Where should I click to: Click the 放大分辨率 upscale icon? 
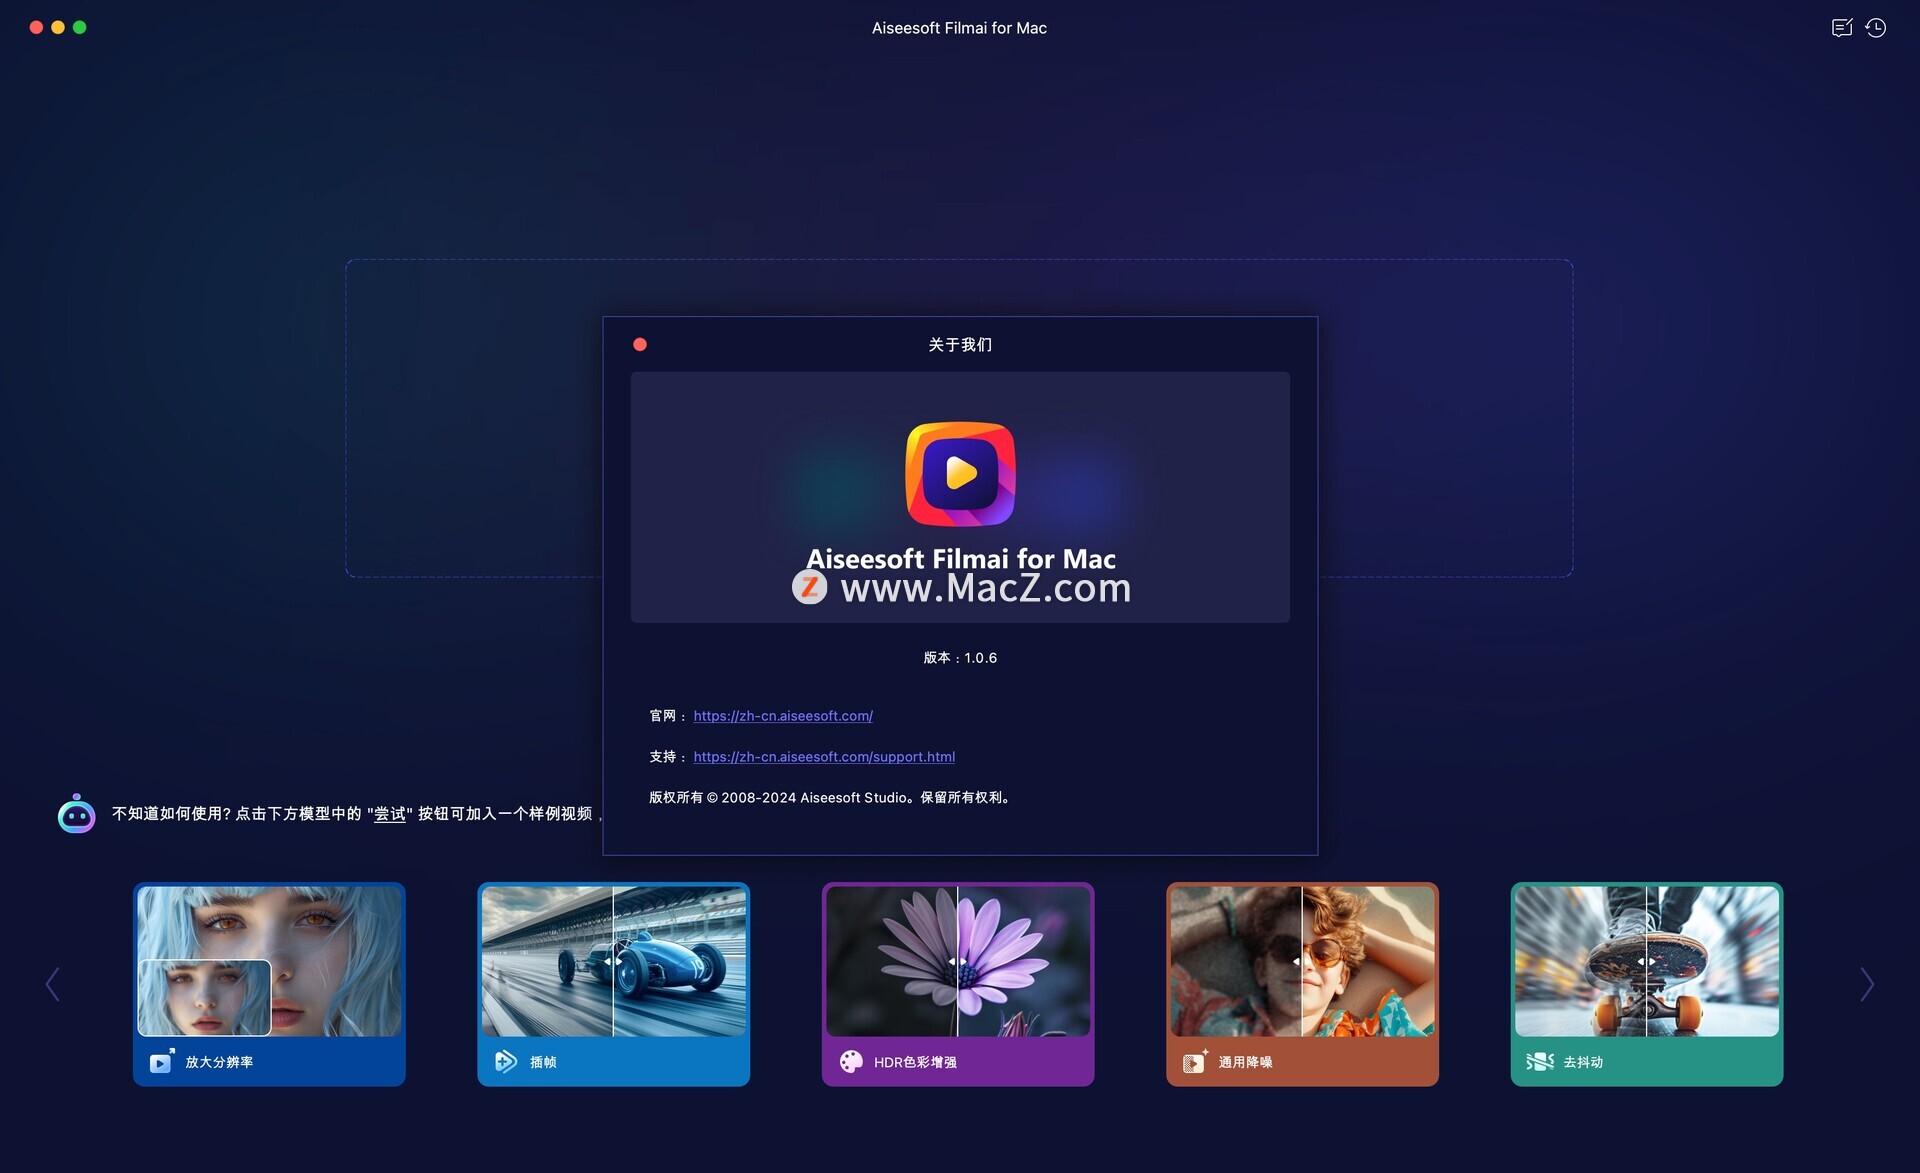[x=162, y=1062]
